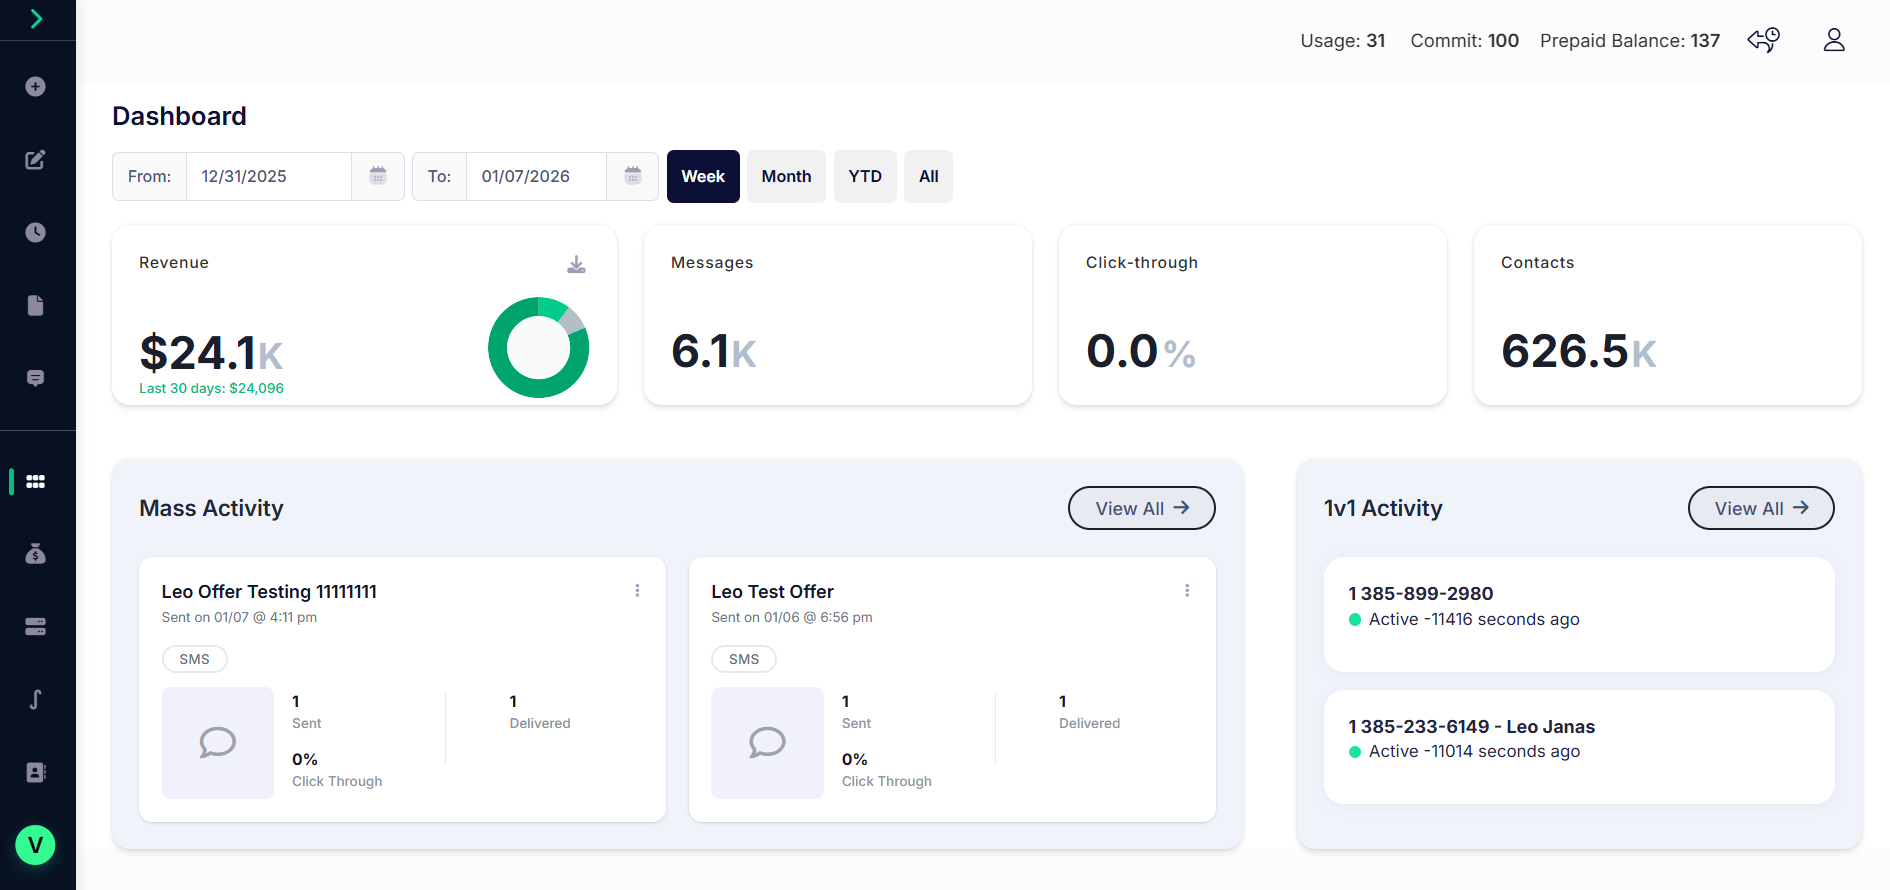Viewport: 1890px width, 890px height.
Task: Download the Revenue report
Action: [576, 264]
